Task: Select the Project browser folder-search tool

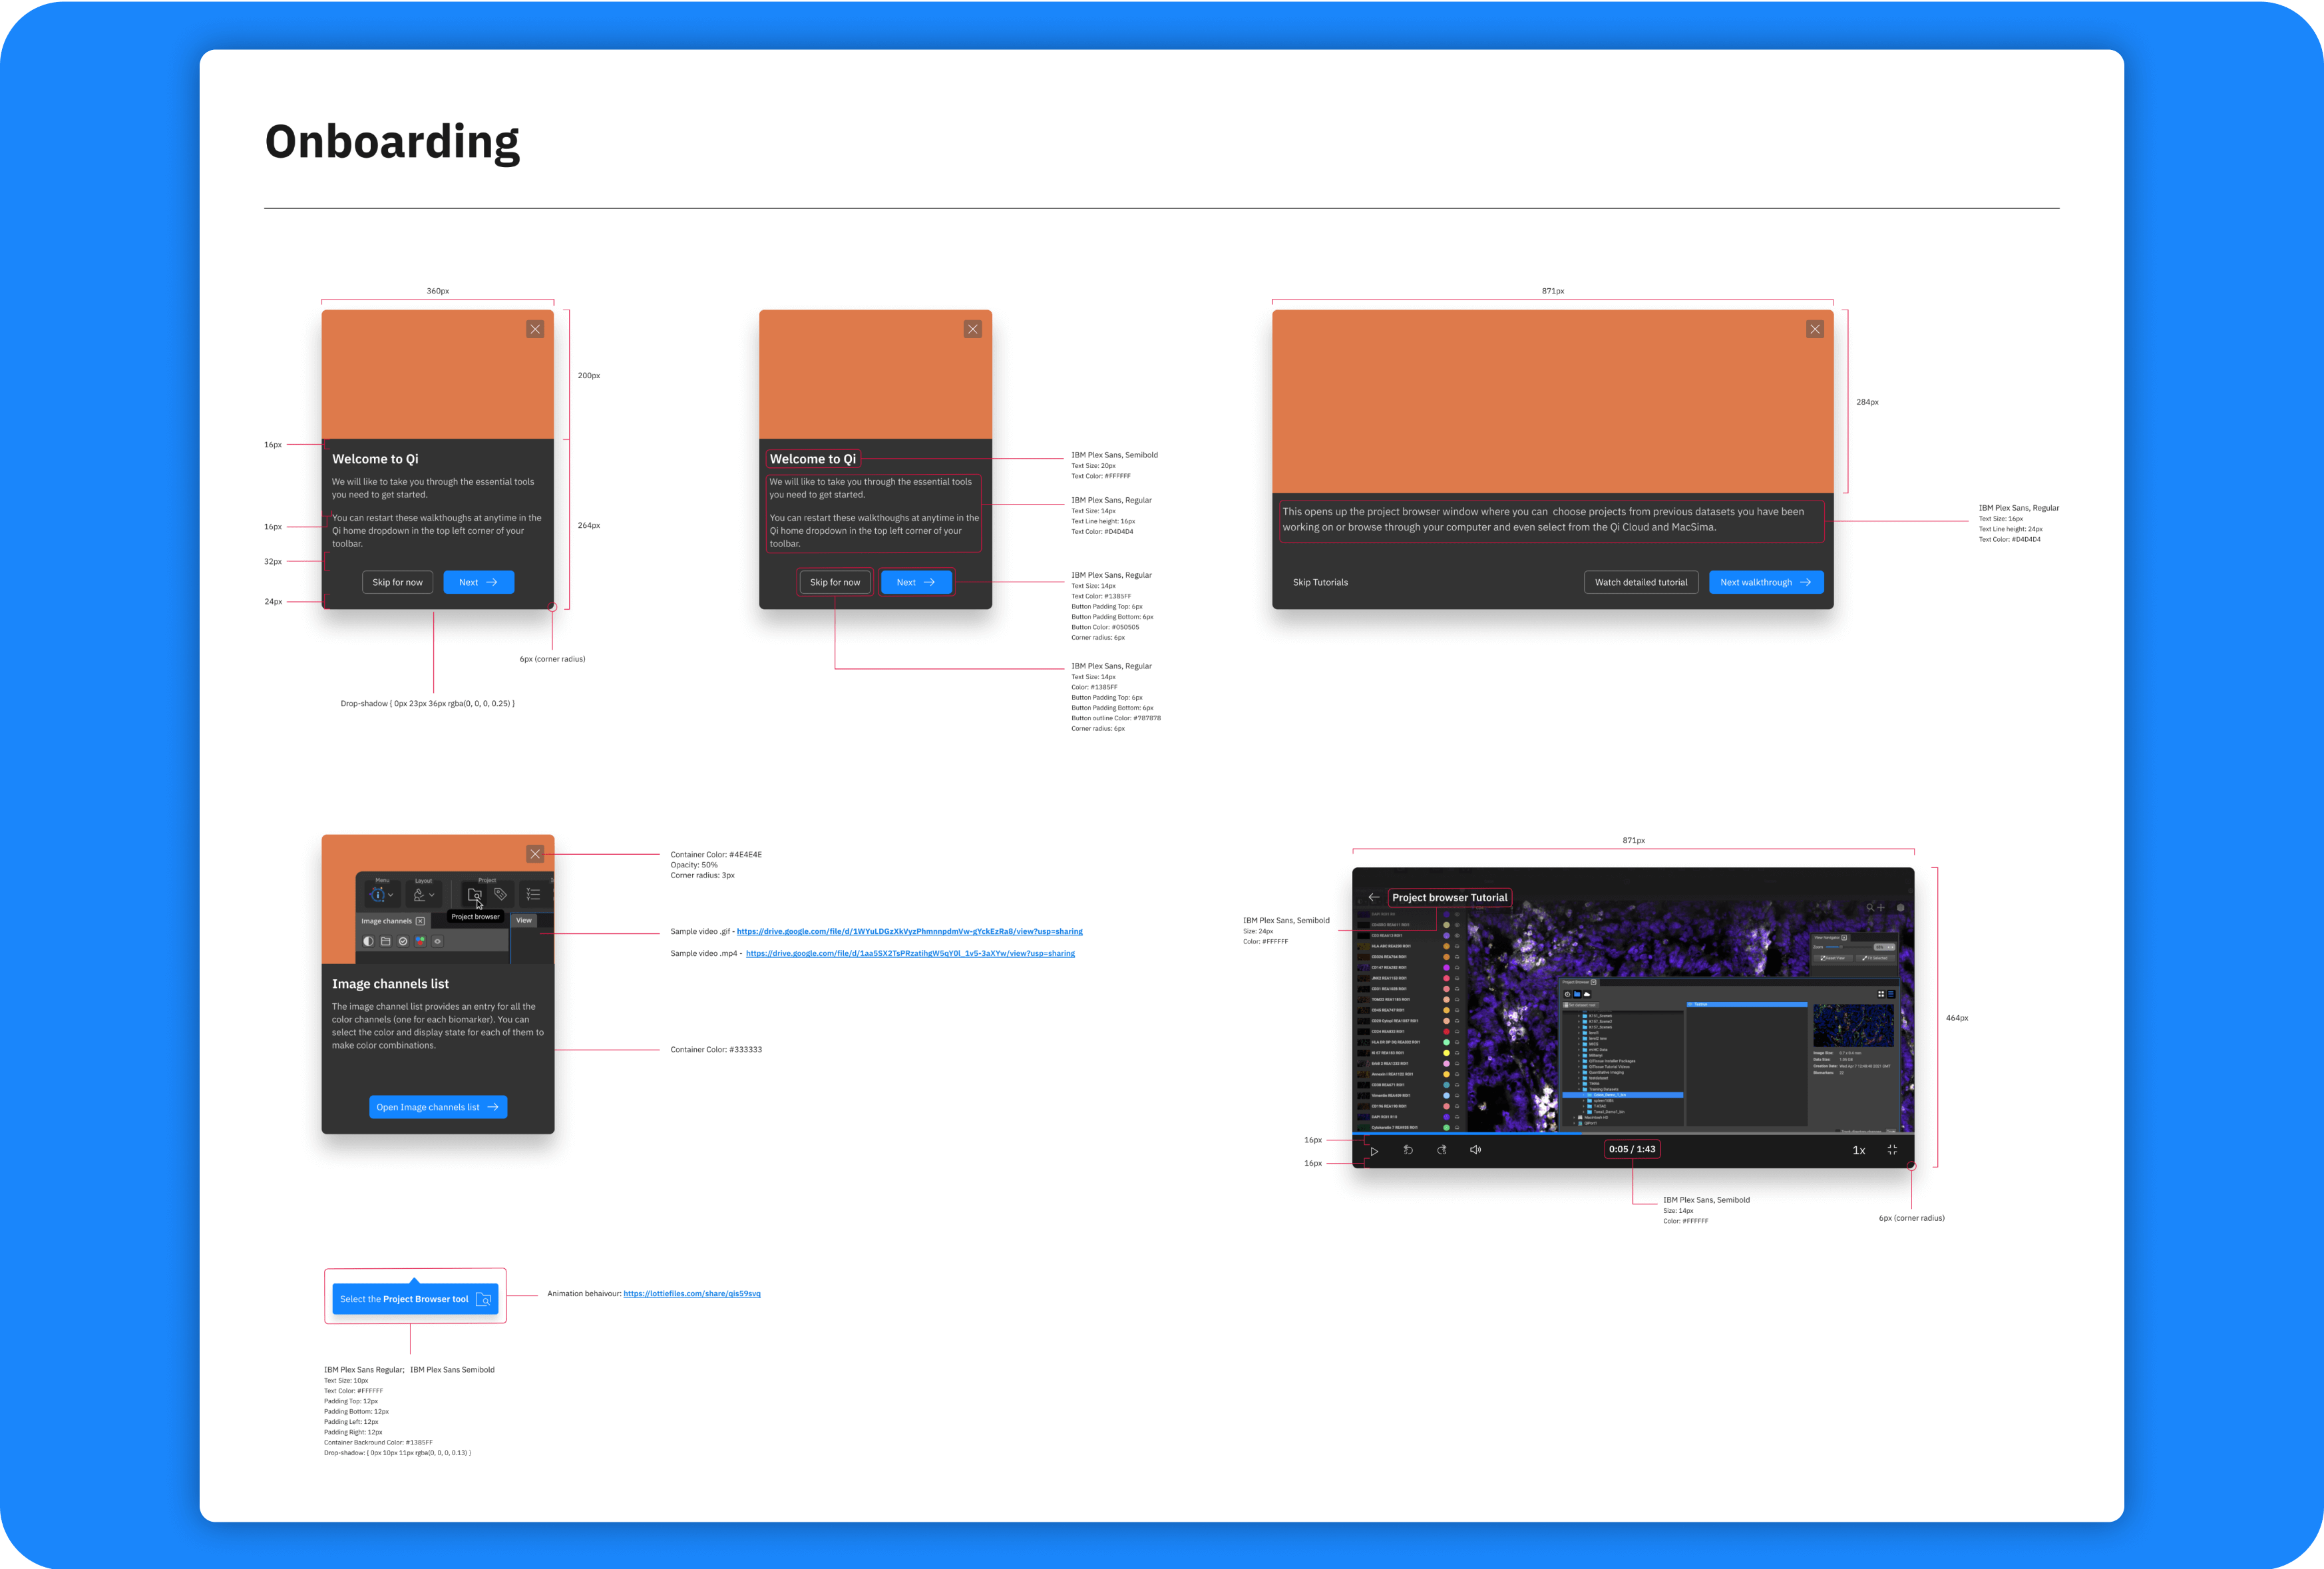Action: 475,895
